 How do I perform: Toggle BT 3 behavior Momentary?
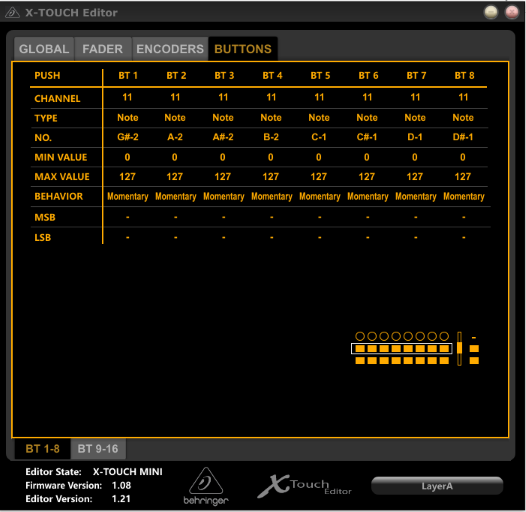tap(224, 197)
